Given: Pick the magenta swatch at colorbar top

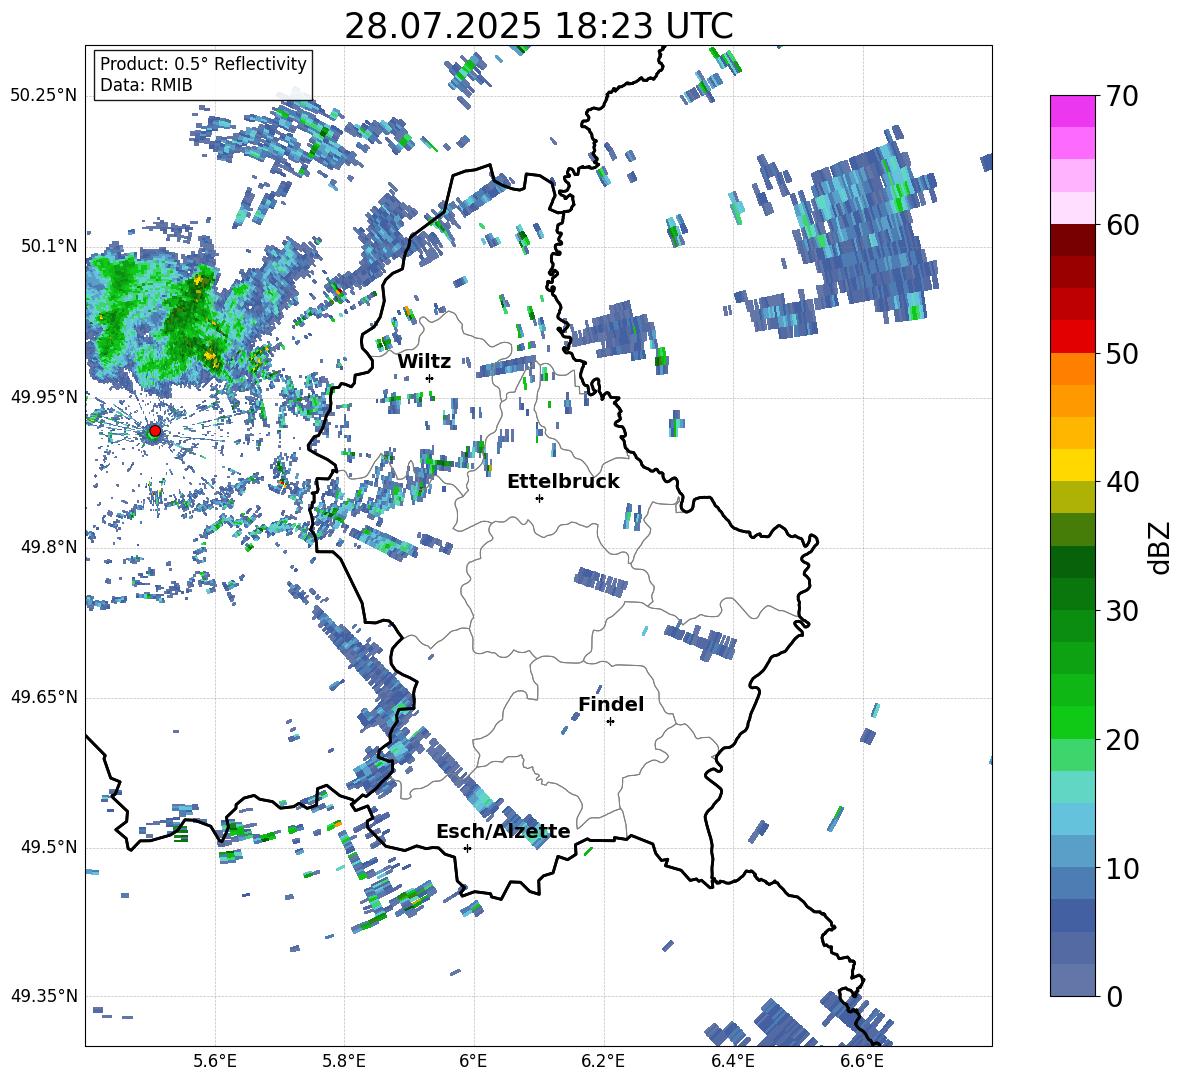Looking at the screenshot, I should (x=1072, y=111).
